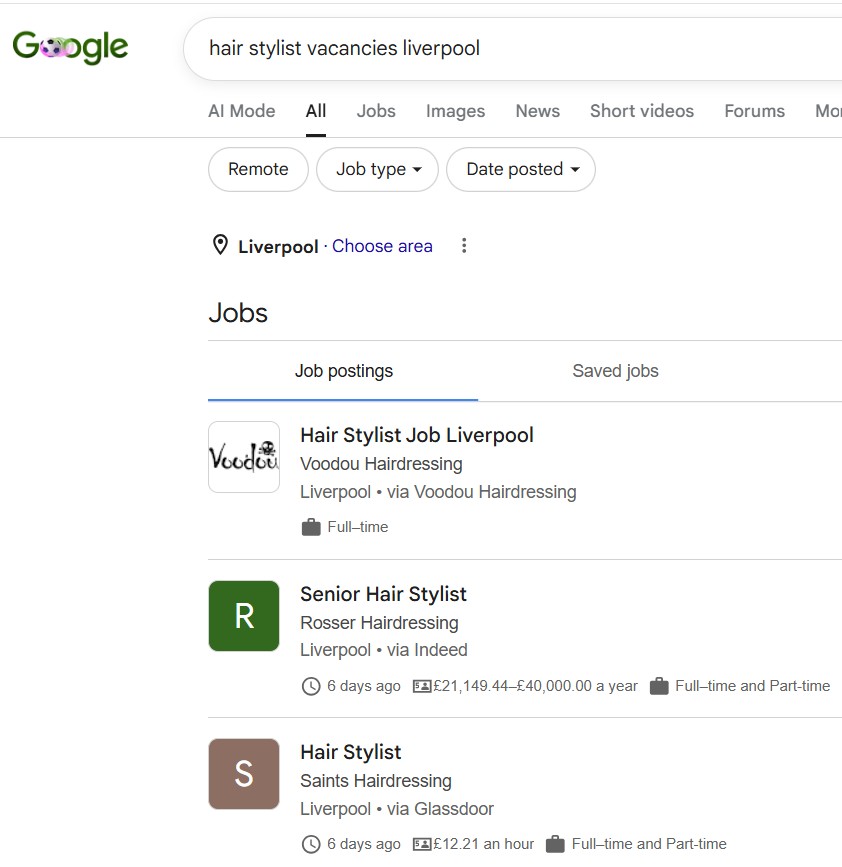The image size is (842, 867).
Task: Click the clock icon in Rosser listing
Action: coord(311,686)
